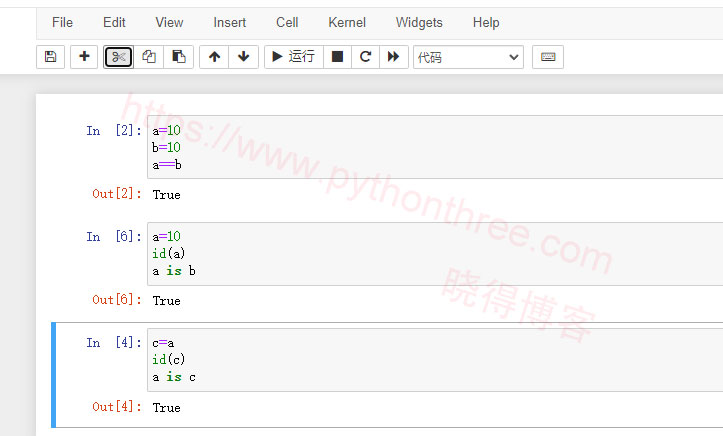The width and height of the screenshot is (723, 436).
Task: Click the 'a is b' code line
Action: (174, 271)
